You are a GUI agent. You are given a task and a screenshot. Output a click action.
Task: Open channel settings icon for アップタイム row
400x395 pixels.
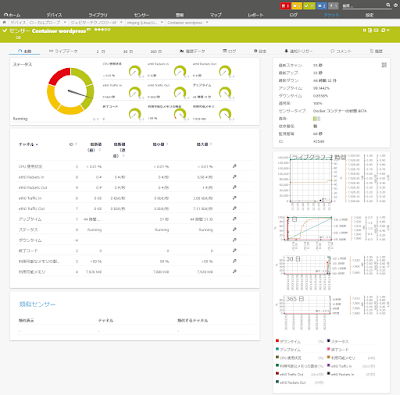[x=235, y=219]
